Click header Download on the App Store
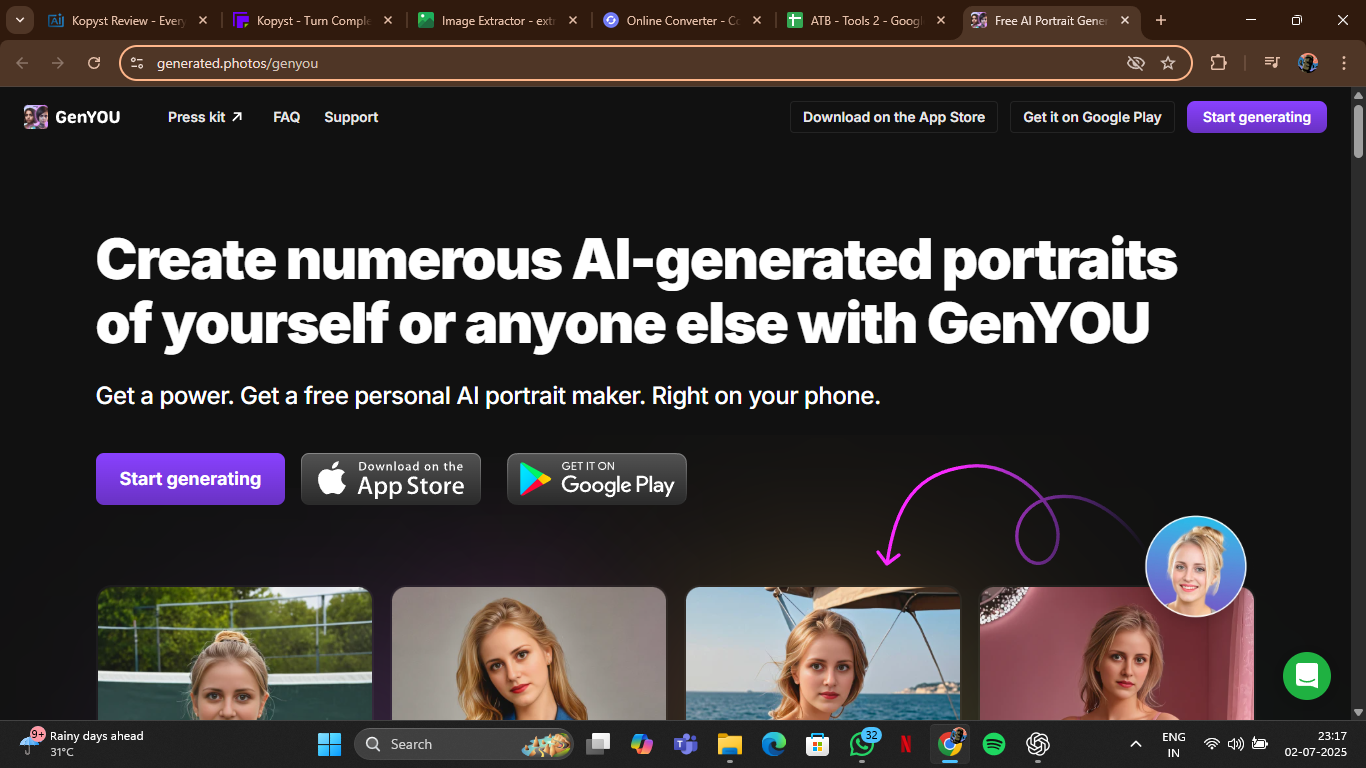The width and height of the screenshot is (1366, 768). (894, 117)
